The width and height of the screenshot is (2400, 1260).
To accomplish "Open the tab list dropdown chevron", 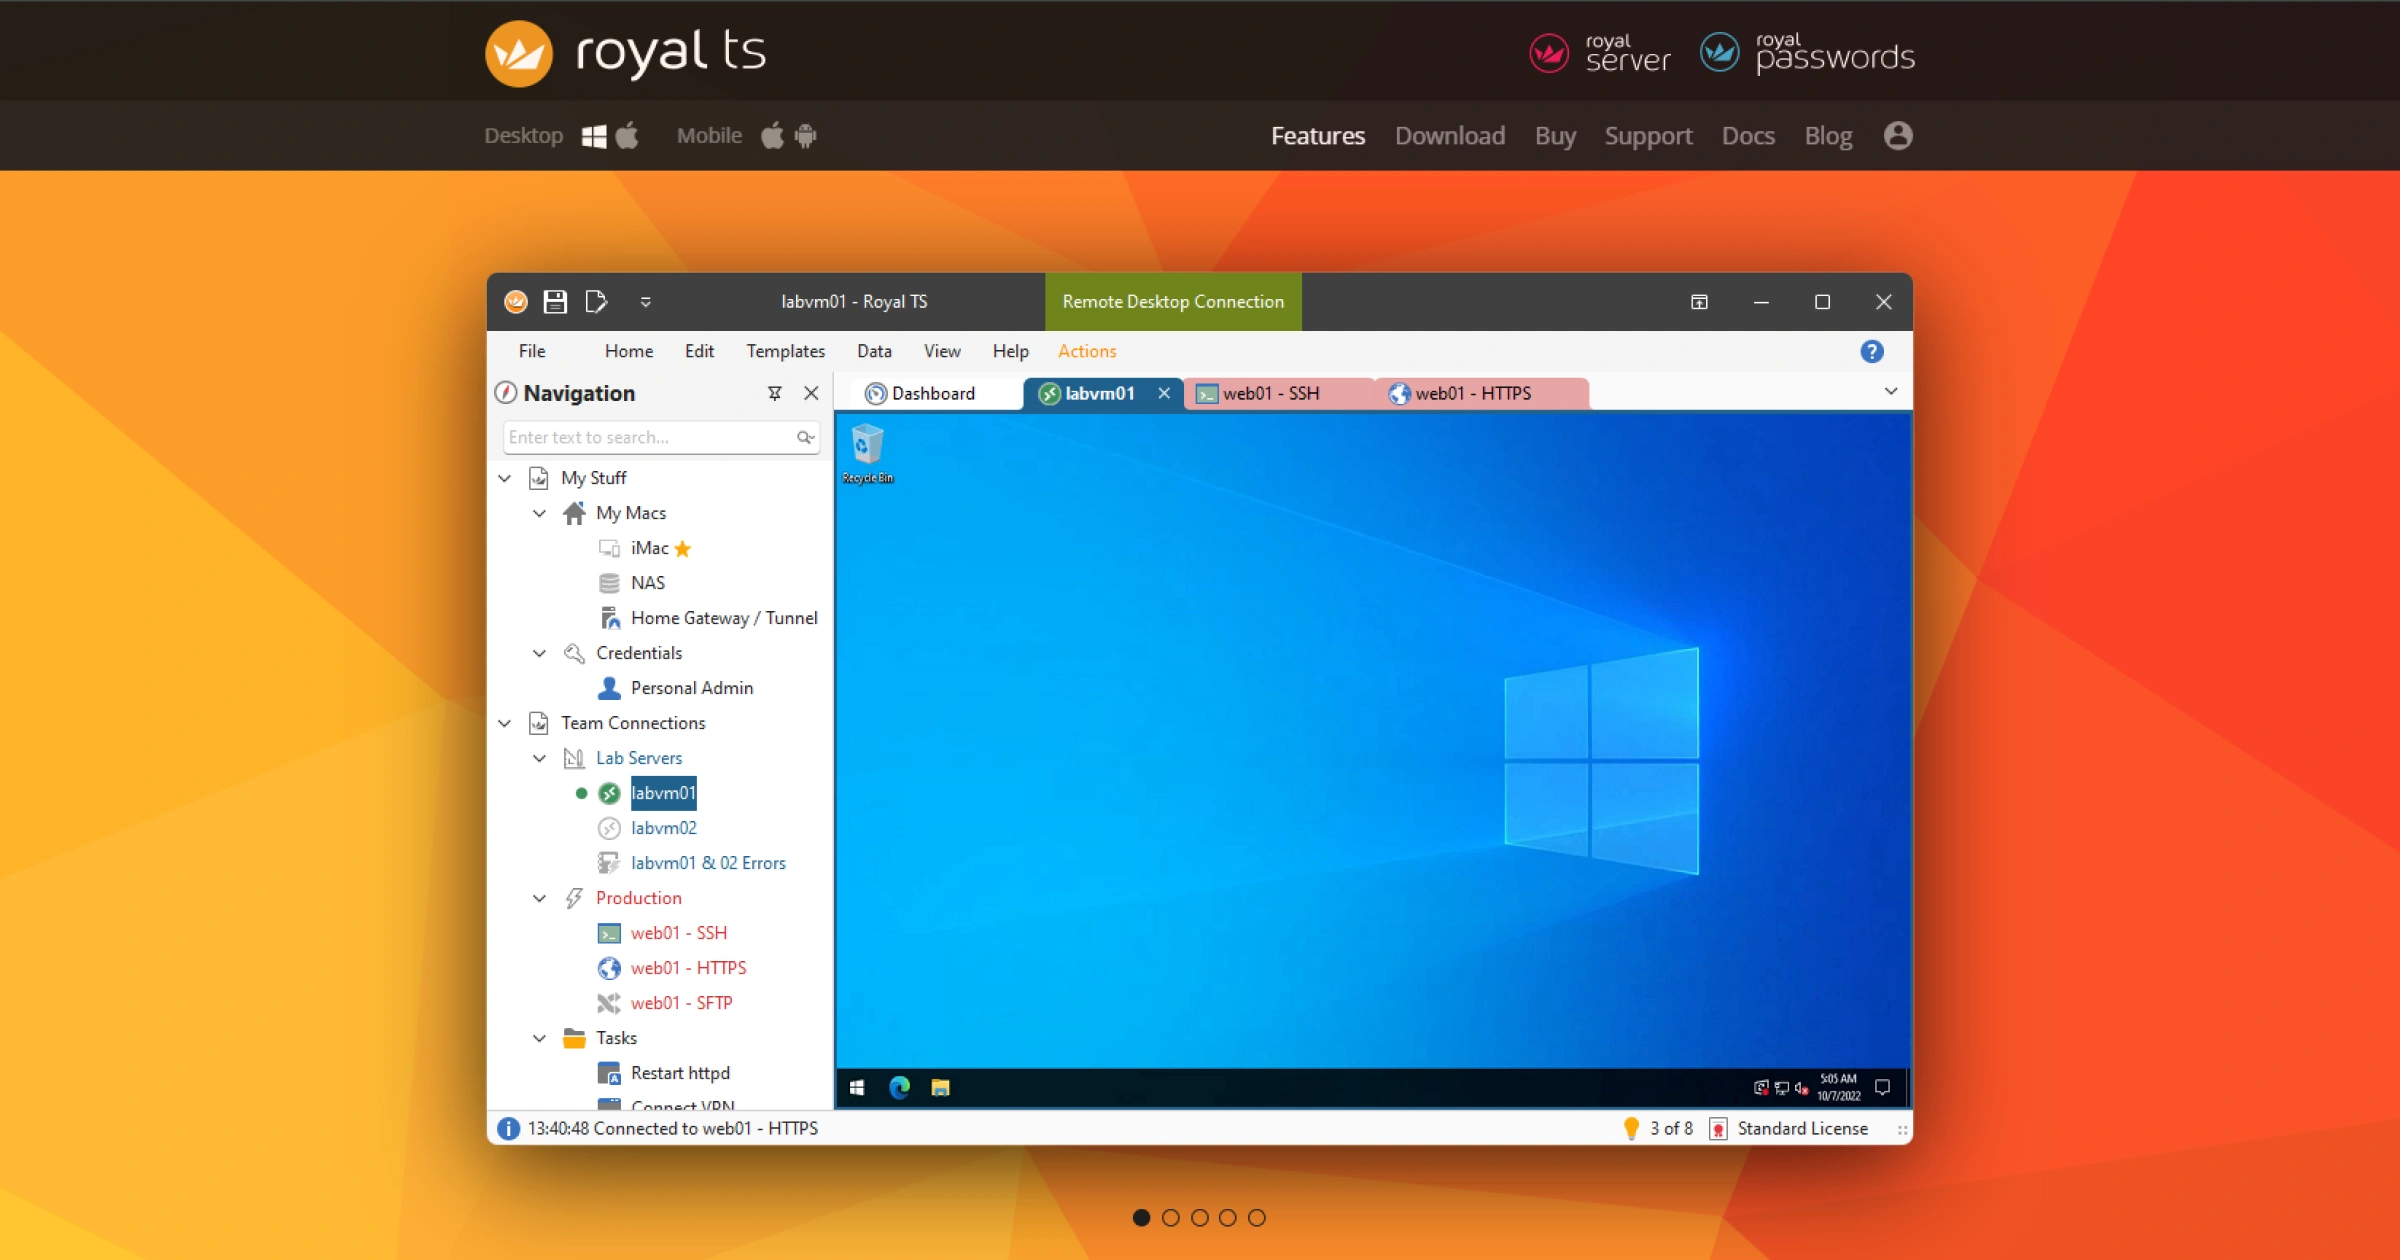I will pyautogui.click(x=1891, y=392).
